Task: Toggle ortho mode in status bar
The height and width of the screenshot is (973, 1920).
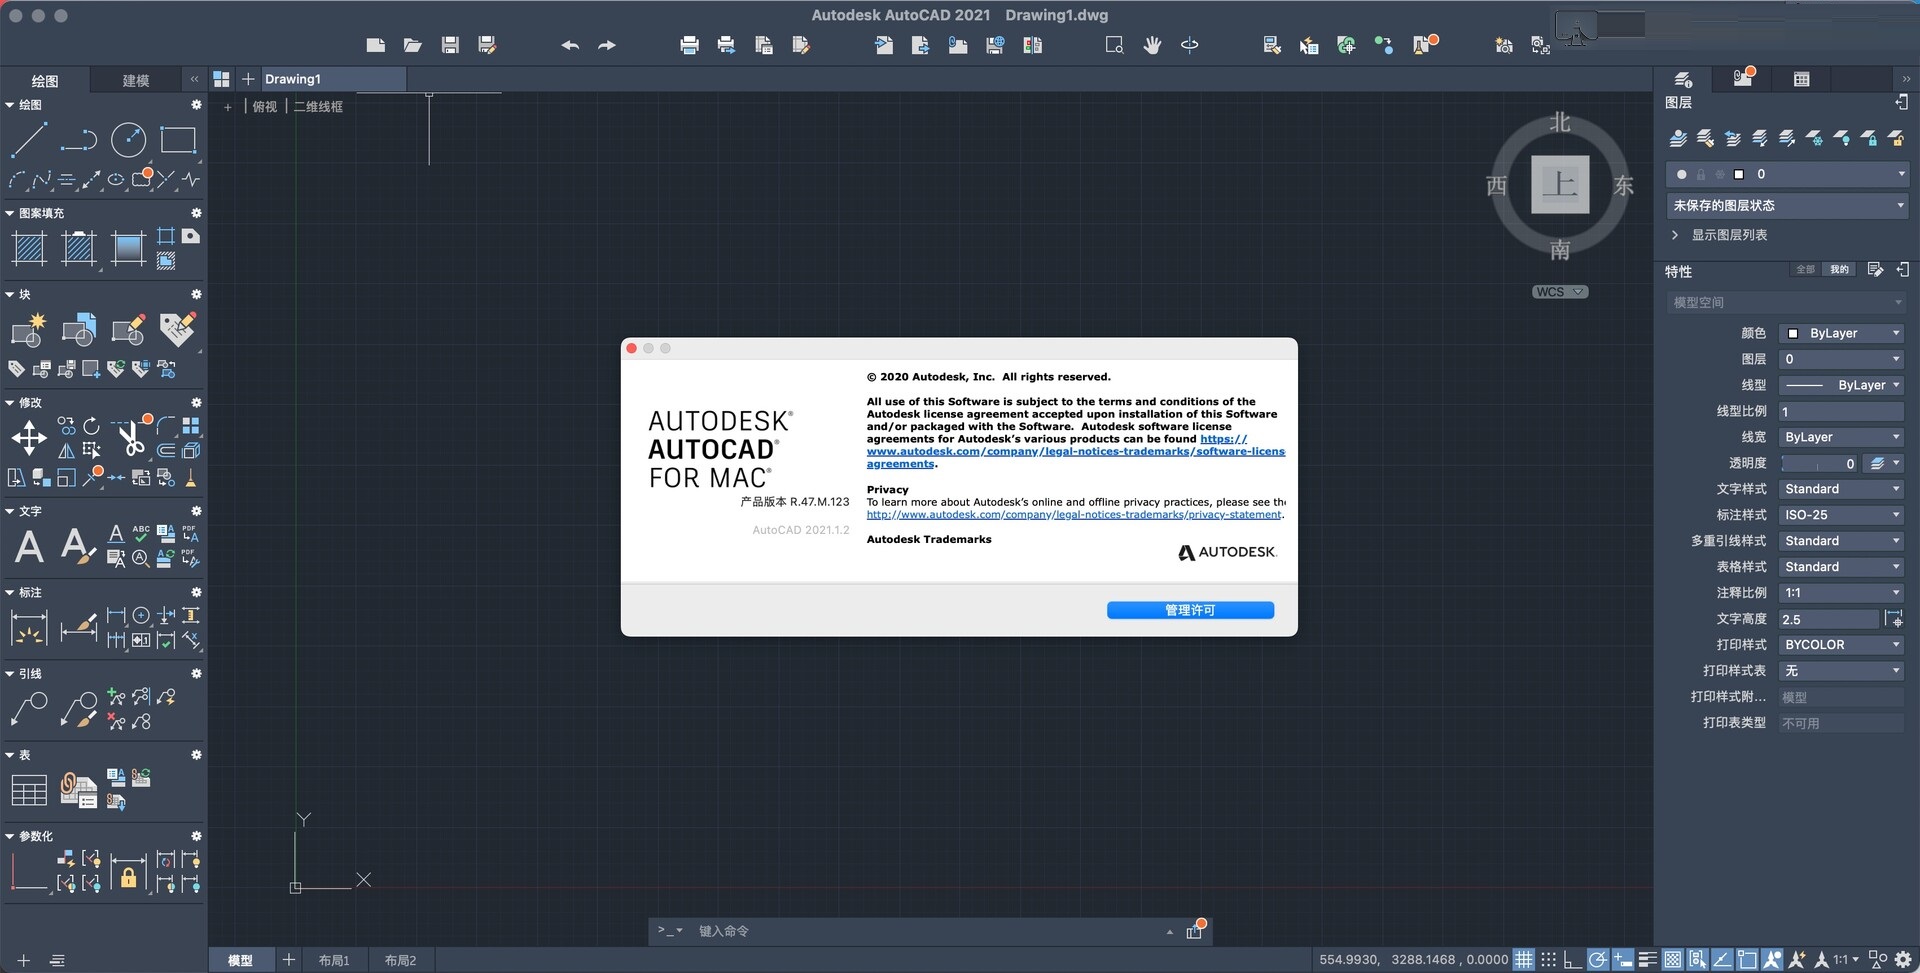Action: (1573, 960)
